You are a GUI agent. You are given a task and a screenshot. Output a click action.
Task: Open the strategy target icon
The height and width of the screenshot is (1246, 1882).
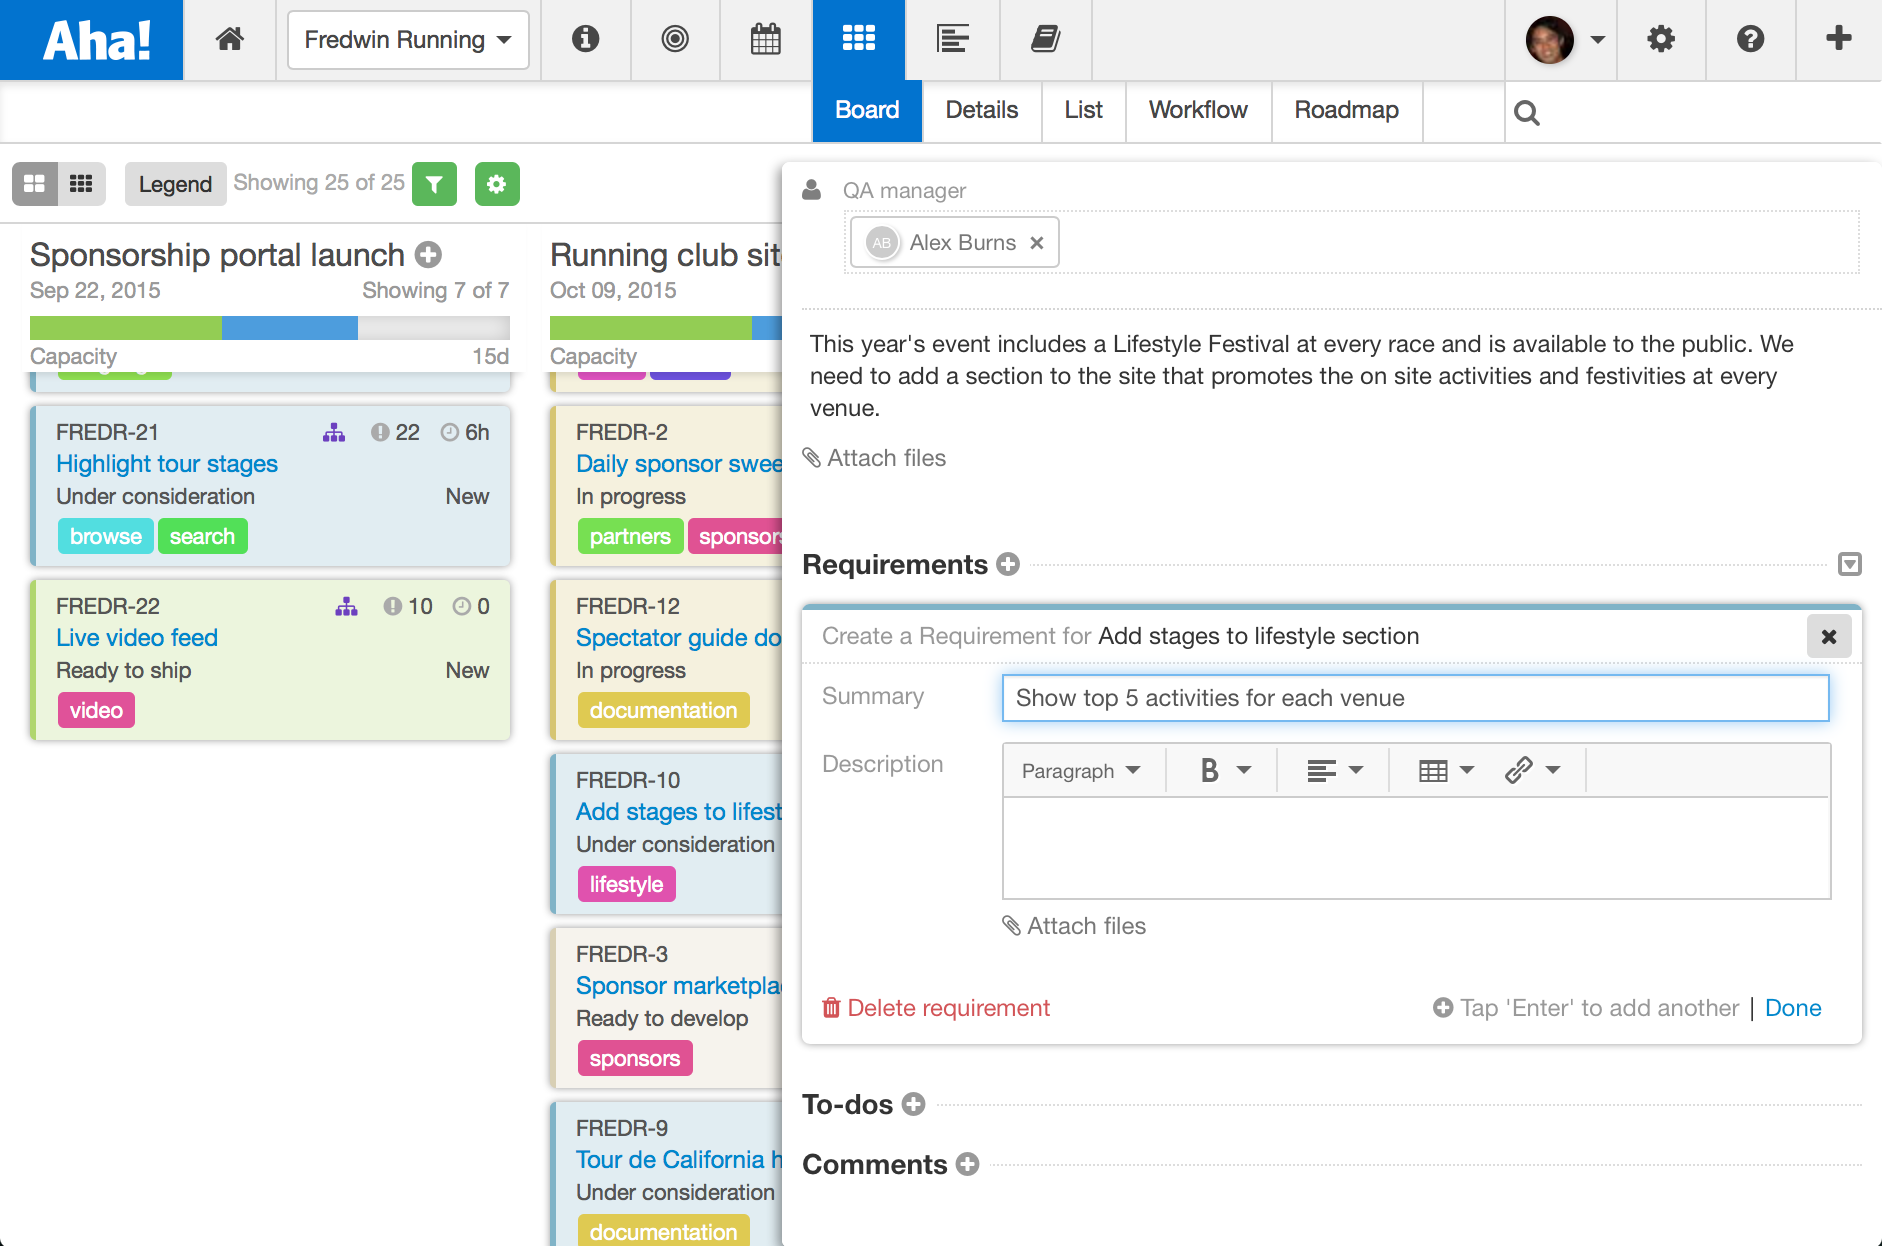(675, 40)
